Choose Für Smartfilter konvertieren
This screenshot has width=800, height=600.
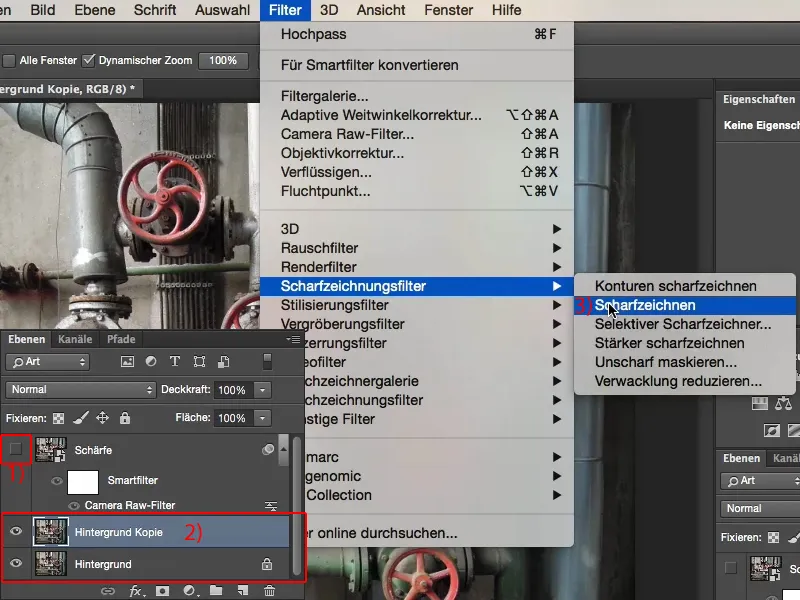(x=417, y=65)
